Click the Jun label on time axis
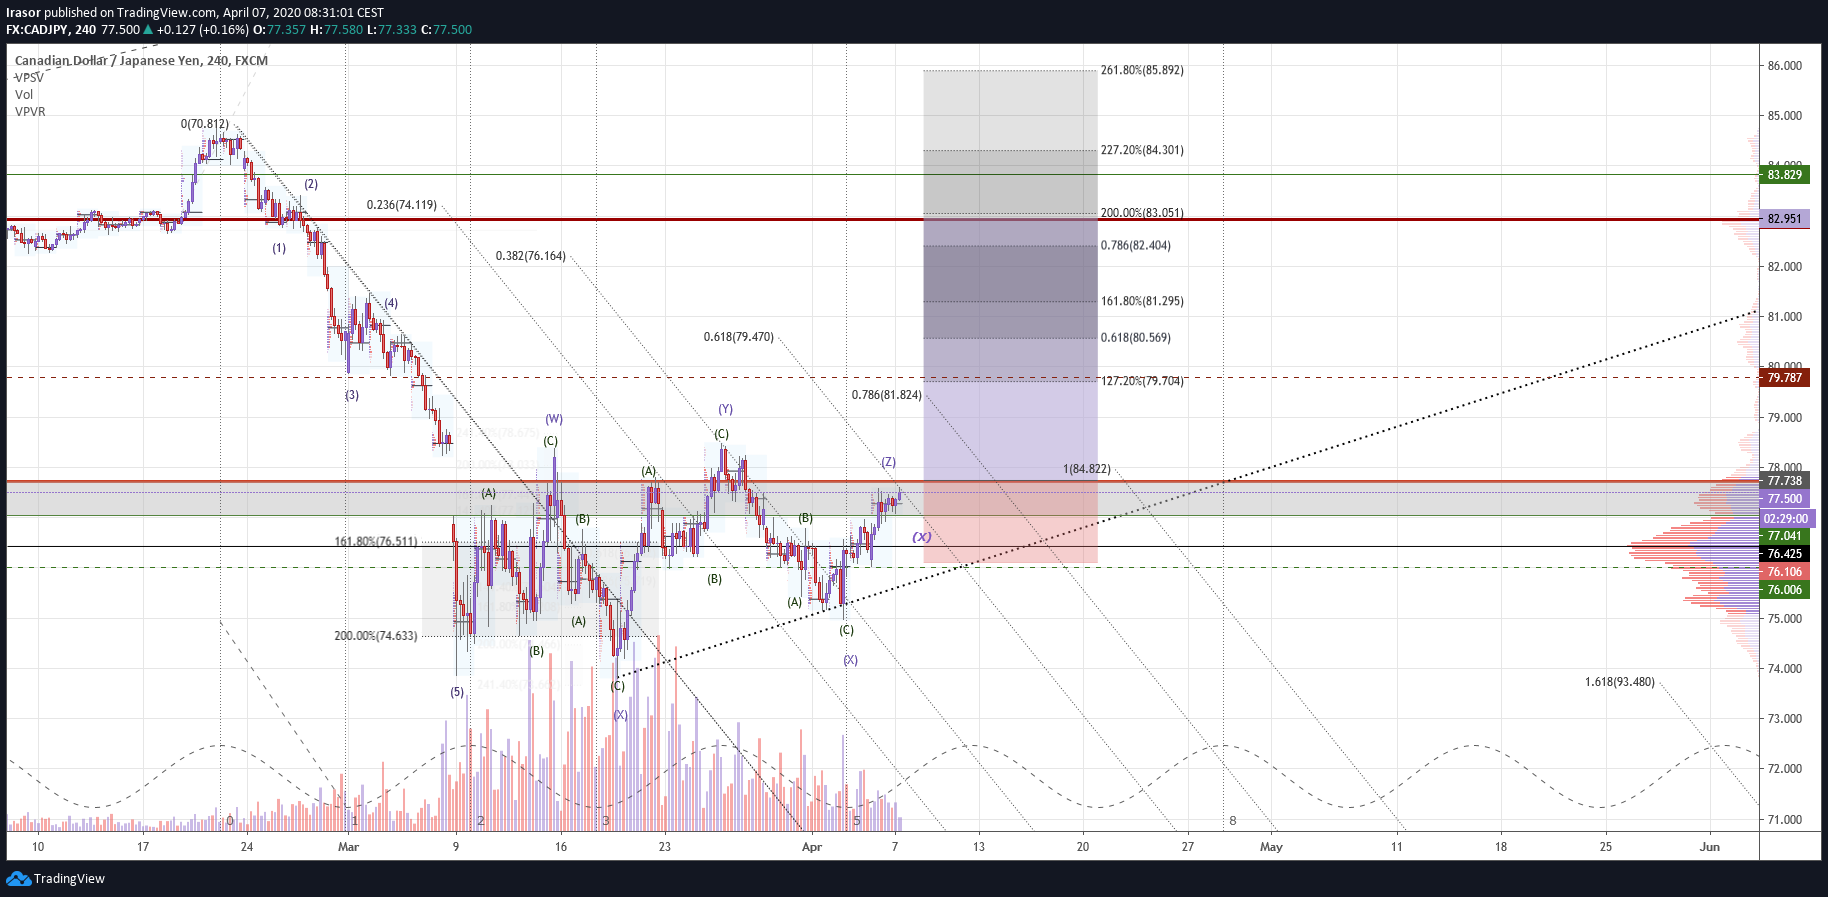The image size is (1828, 897). pyautogui.click(x=1710, y=847)
